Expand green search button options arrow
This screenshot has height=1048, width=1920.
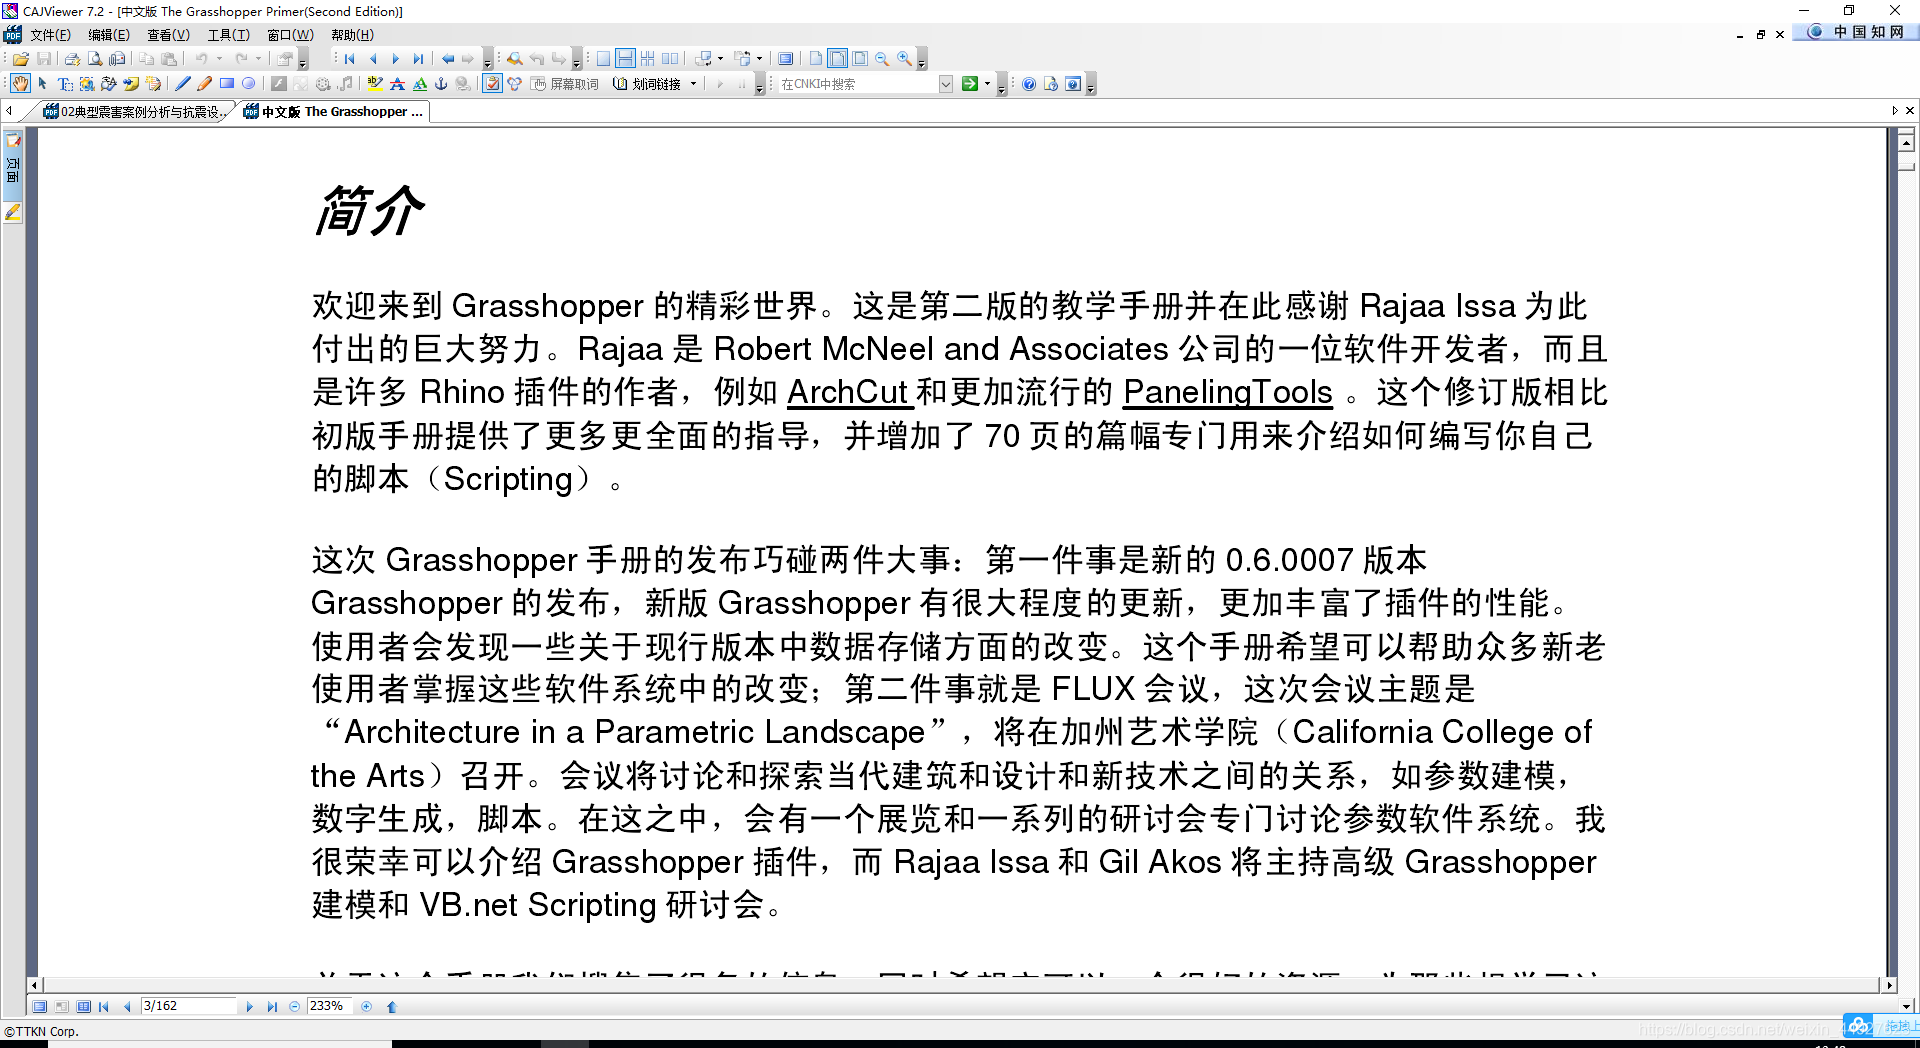pyautogui.click(x=987, y=84)
